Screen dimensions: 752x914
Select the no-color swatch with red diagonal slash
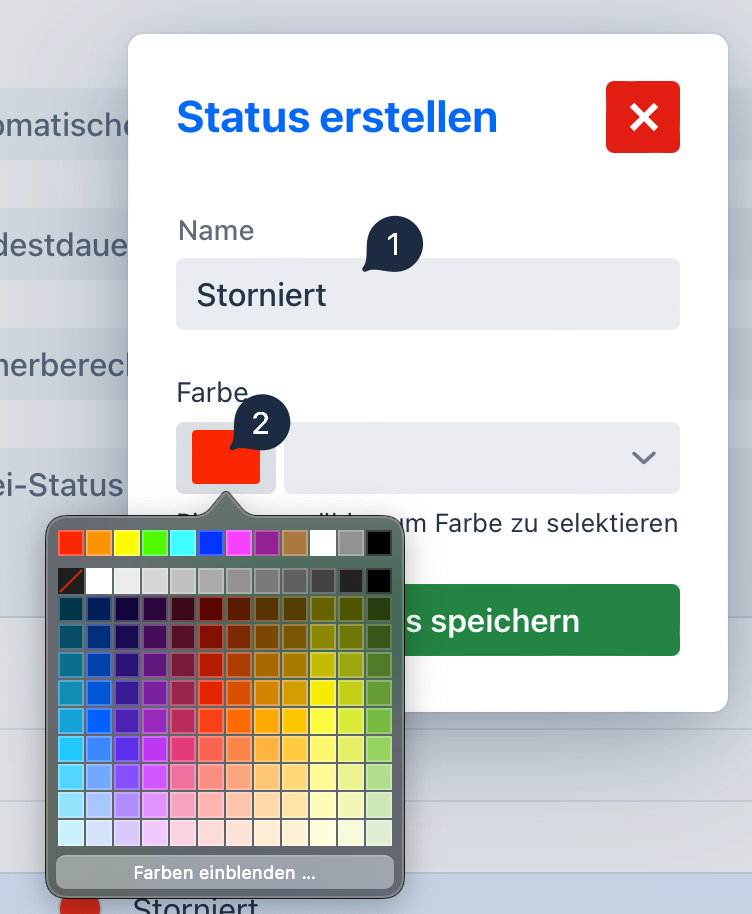[71, 580]
